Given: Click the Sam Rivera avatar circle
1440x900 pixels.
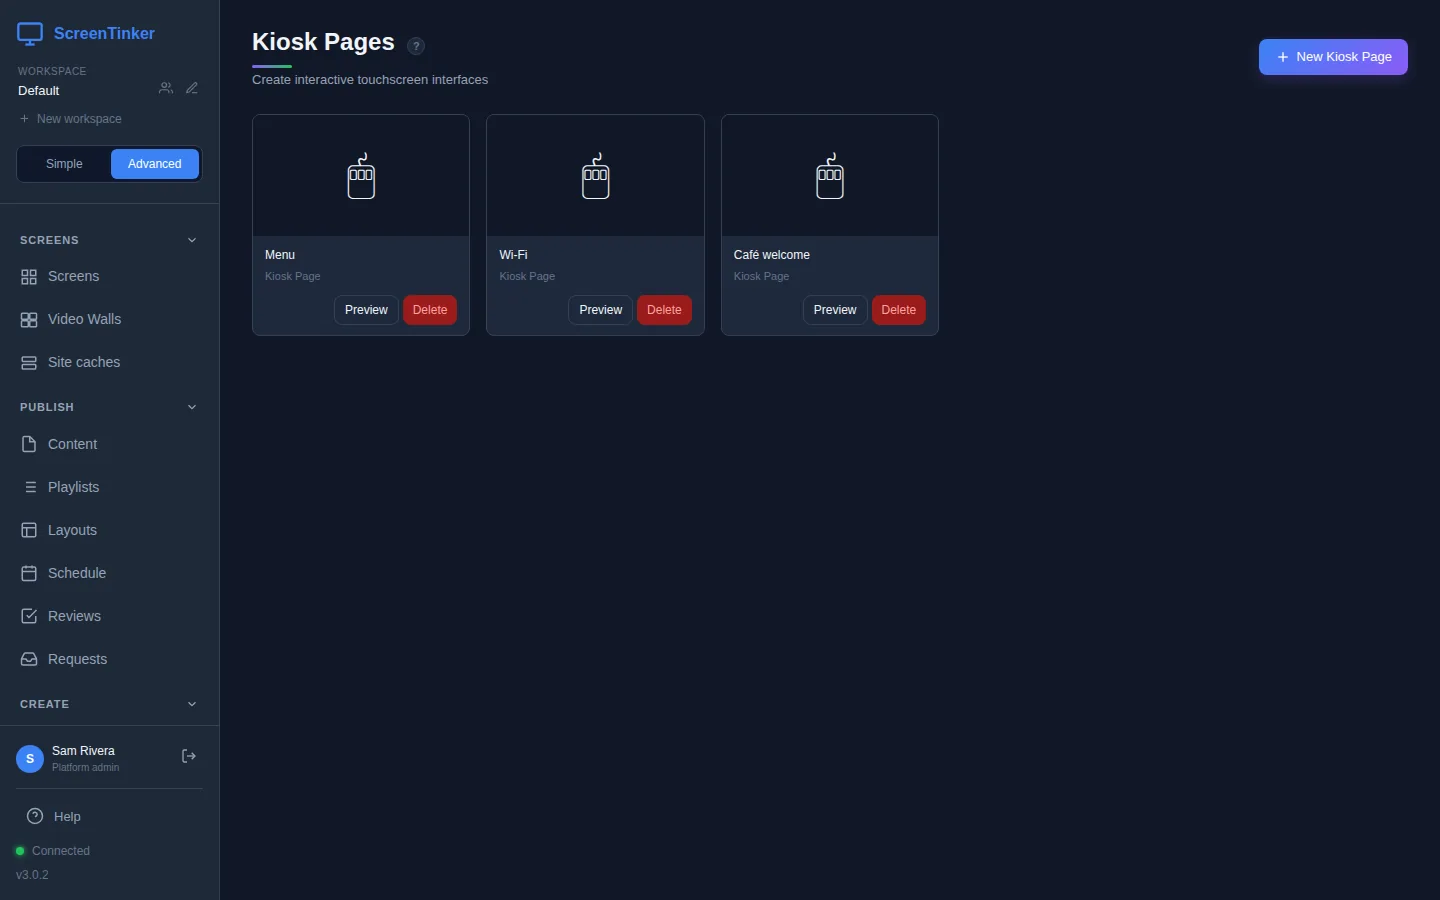Looking at the screenshot, I should pos(30,759).
